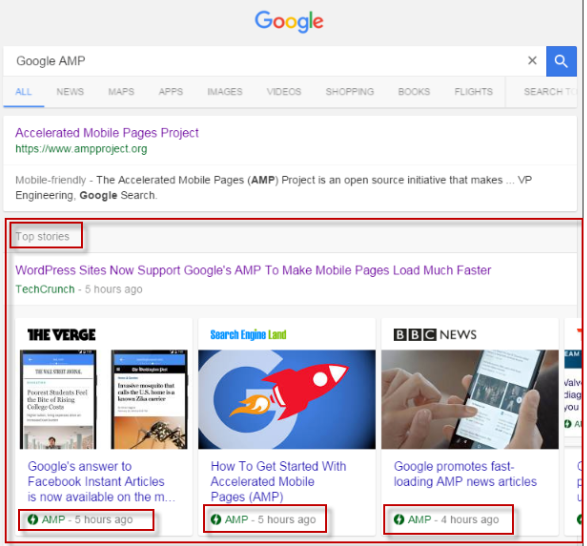Open the BOOKS tab
Screen dimensions: 587x546
[414, 92]
